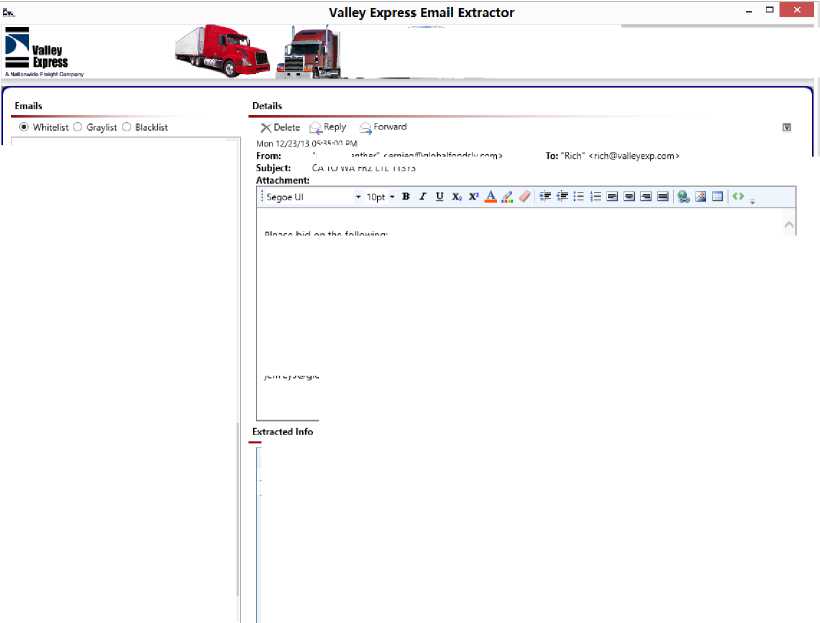Screen dimensions: 820x623
Task: Align text left
Action: pyautogui.click(x=612, y=197)
